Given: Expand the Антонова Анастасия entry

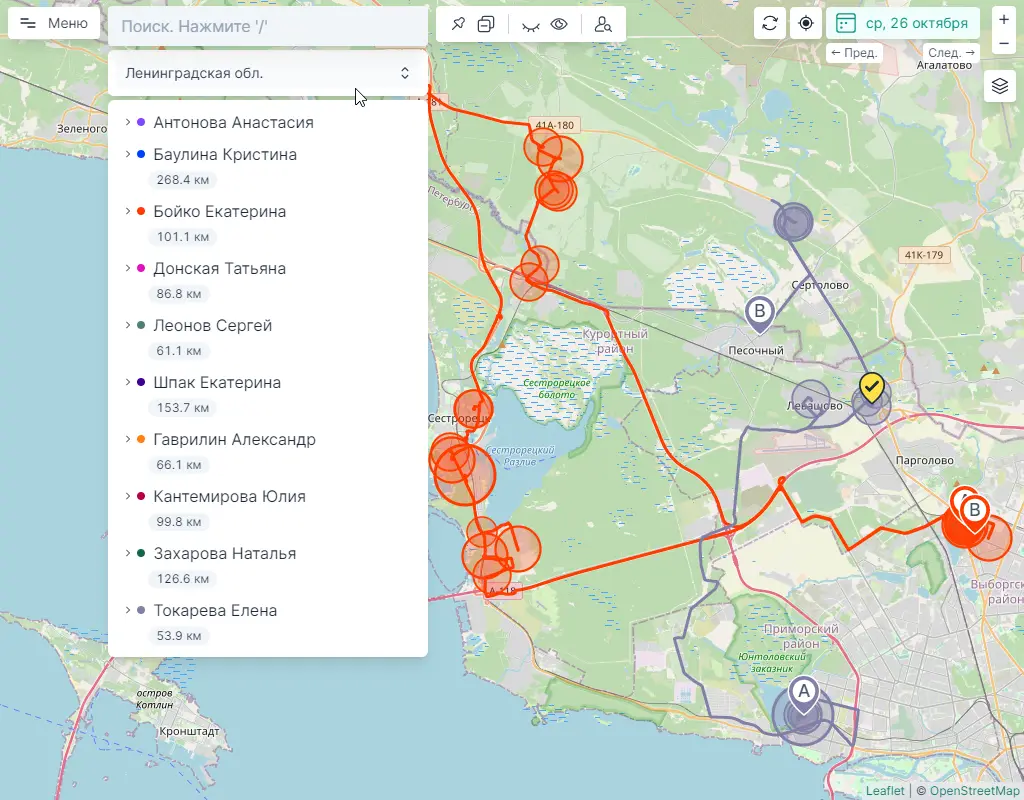Looking at the screenshot, I should click(x=128, y=122).
